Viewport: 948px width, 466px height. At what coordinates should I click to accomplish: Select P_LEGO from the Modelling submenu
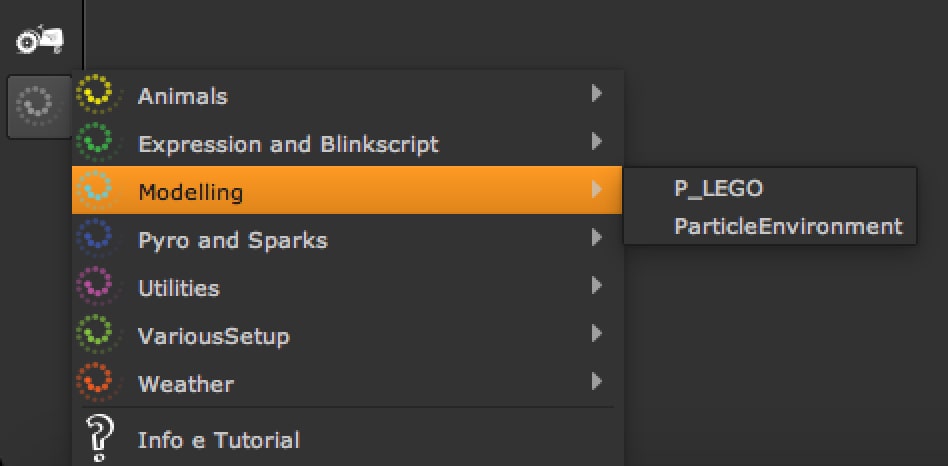click(x=719, y=188)
